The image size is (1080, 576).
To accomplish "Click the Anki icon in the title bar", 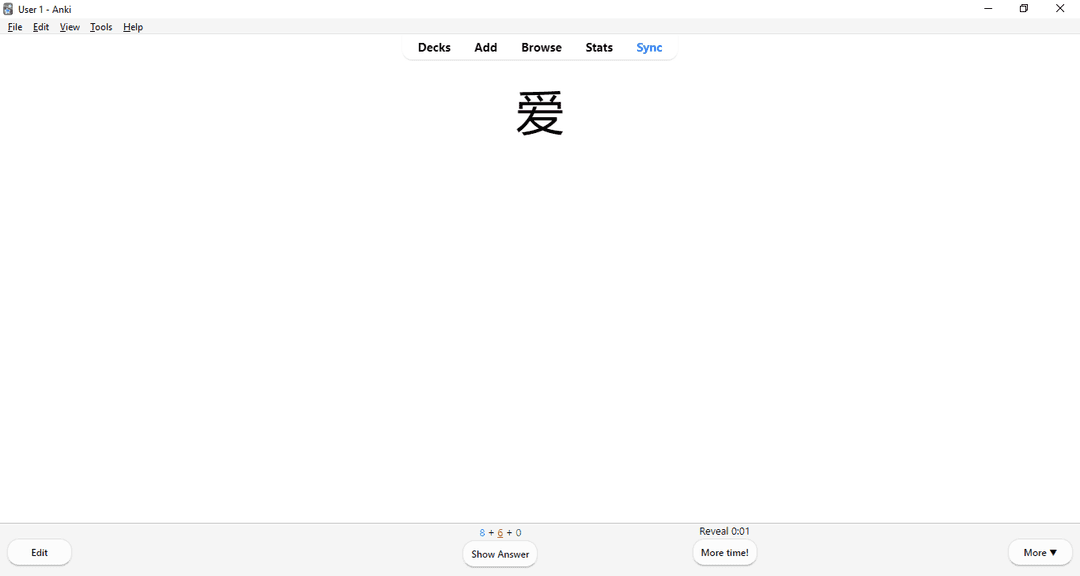I will click(8, 8).
